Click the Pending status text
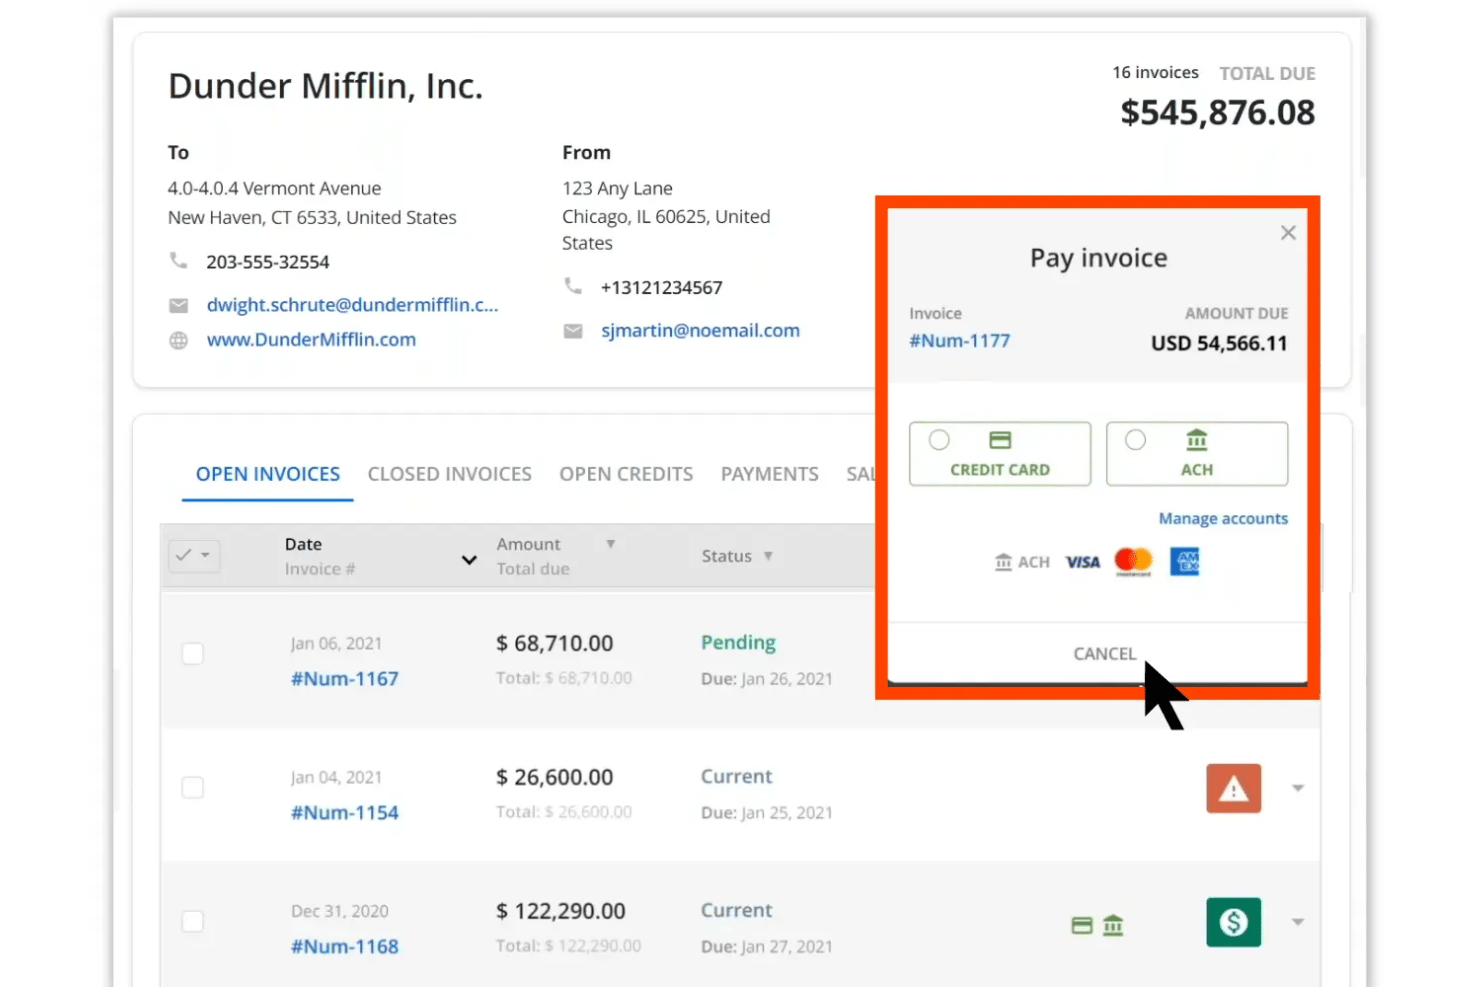Viewport: 1480px width, 987px height. [738, 643]
